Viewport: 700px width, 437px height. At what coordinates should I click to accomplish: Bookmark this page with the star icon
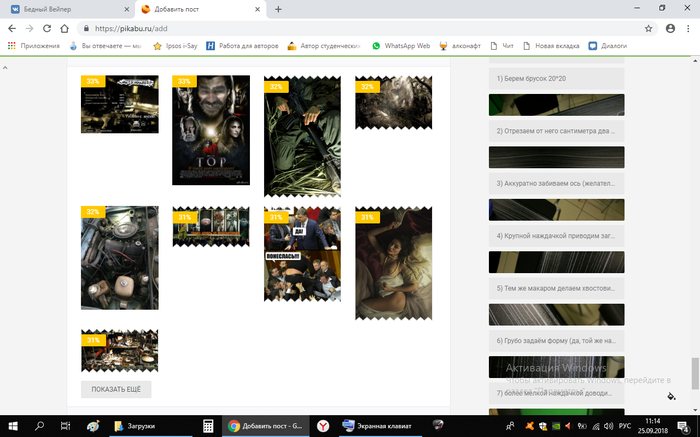(x=648, y=29)
